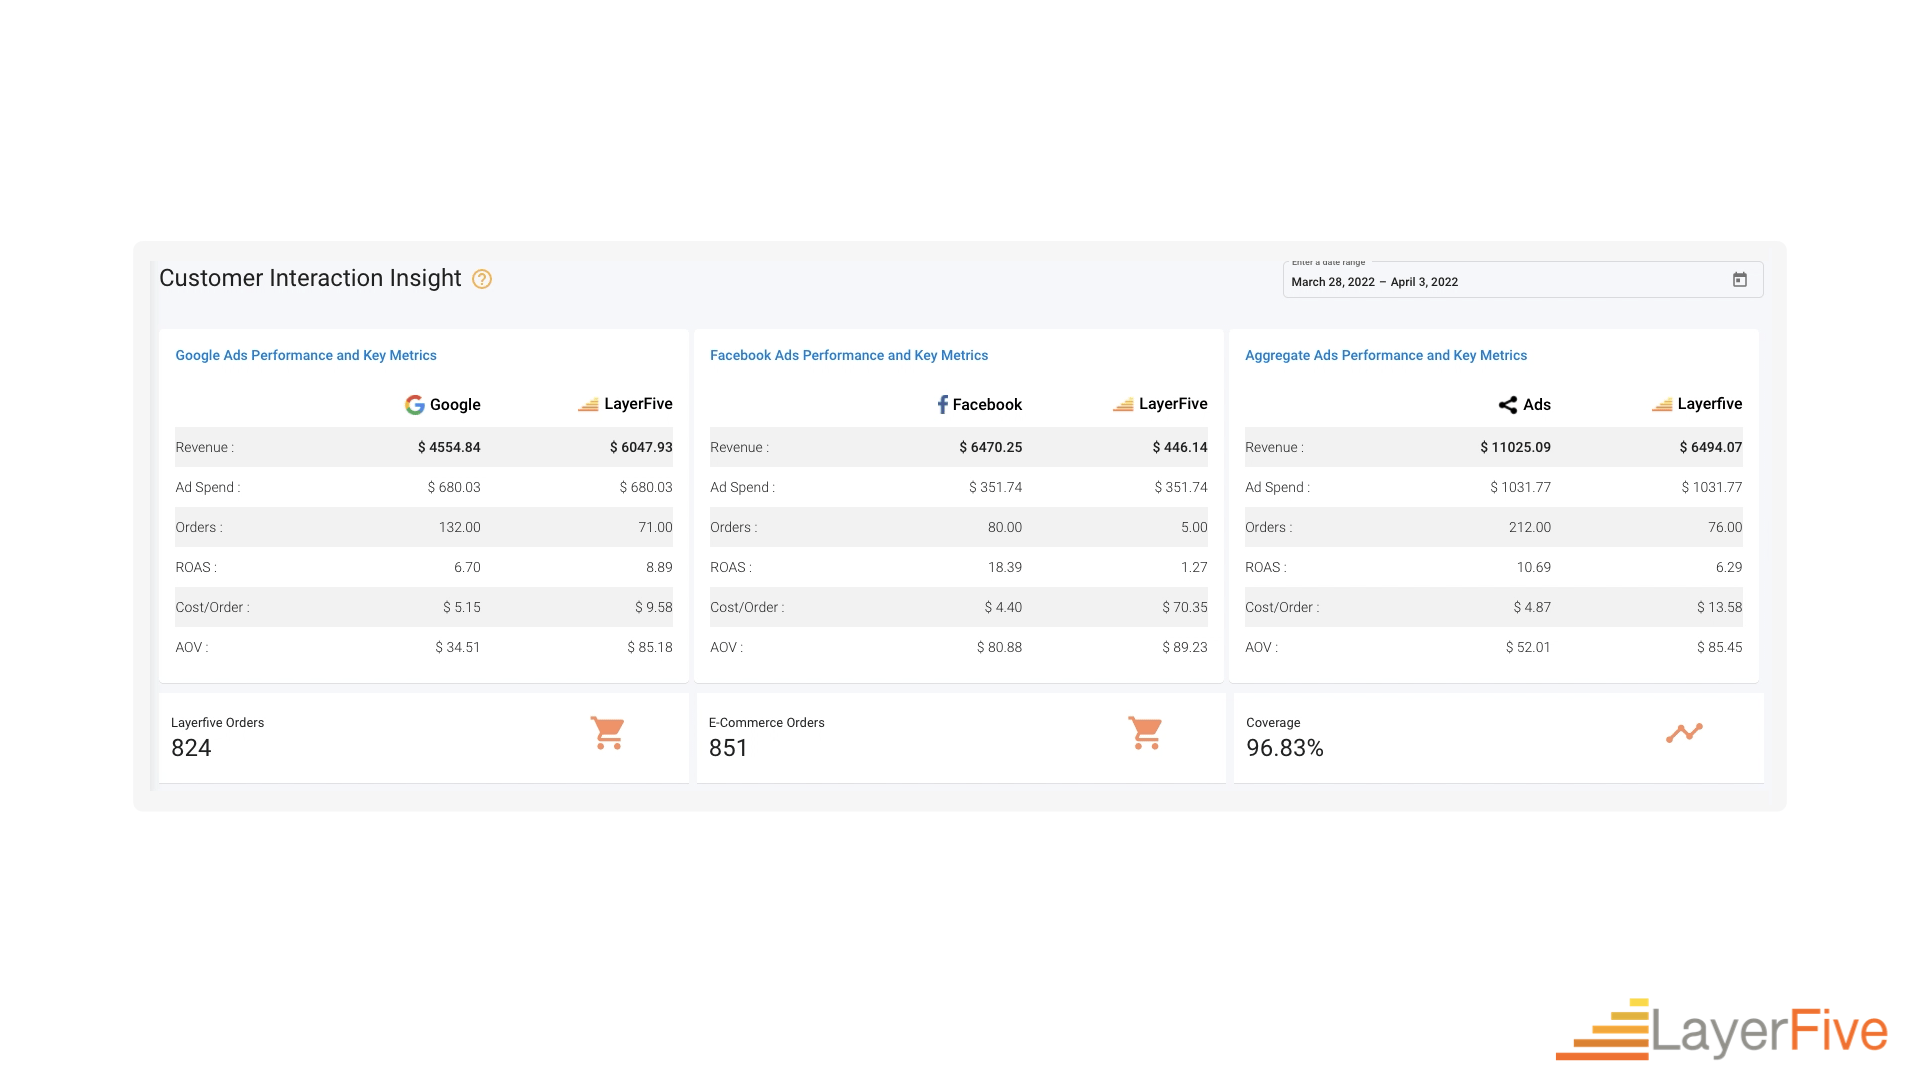Click the Google logo icon

coord(414,405)
